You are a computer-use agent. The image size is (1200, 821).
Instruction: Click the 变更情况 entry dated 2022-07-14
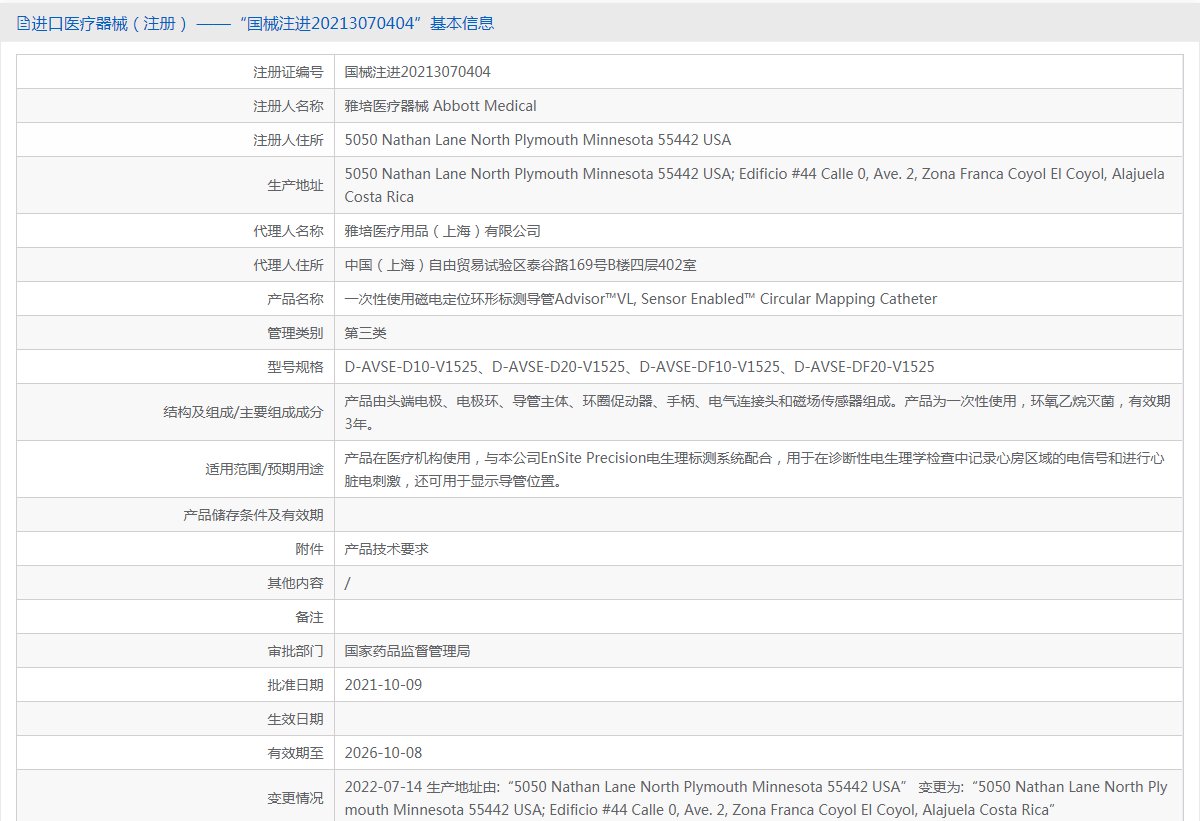(x=756, y=798)
